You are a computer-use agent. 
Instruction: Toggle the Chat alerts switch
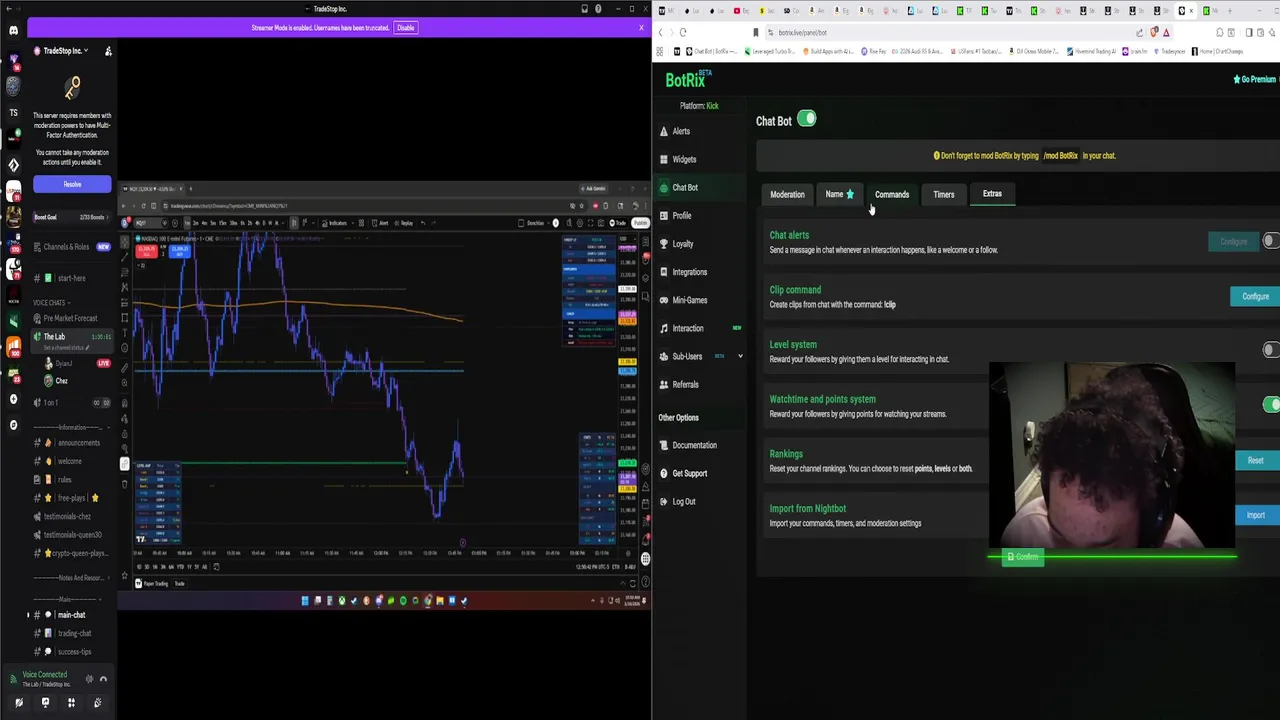coord(1270,241)
